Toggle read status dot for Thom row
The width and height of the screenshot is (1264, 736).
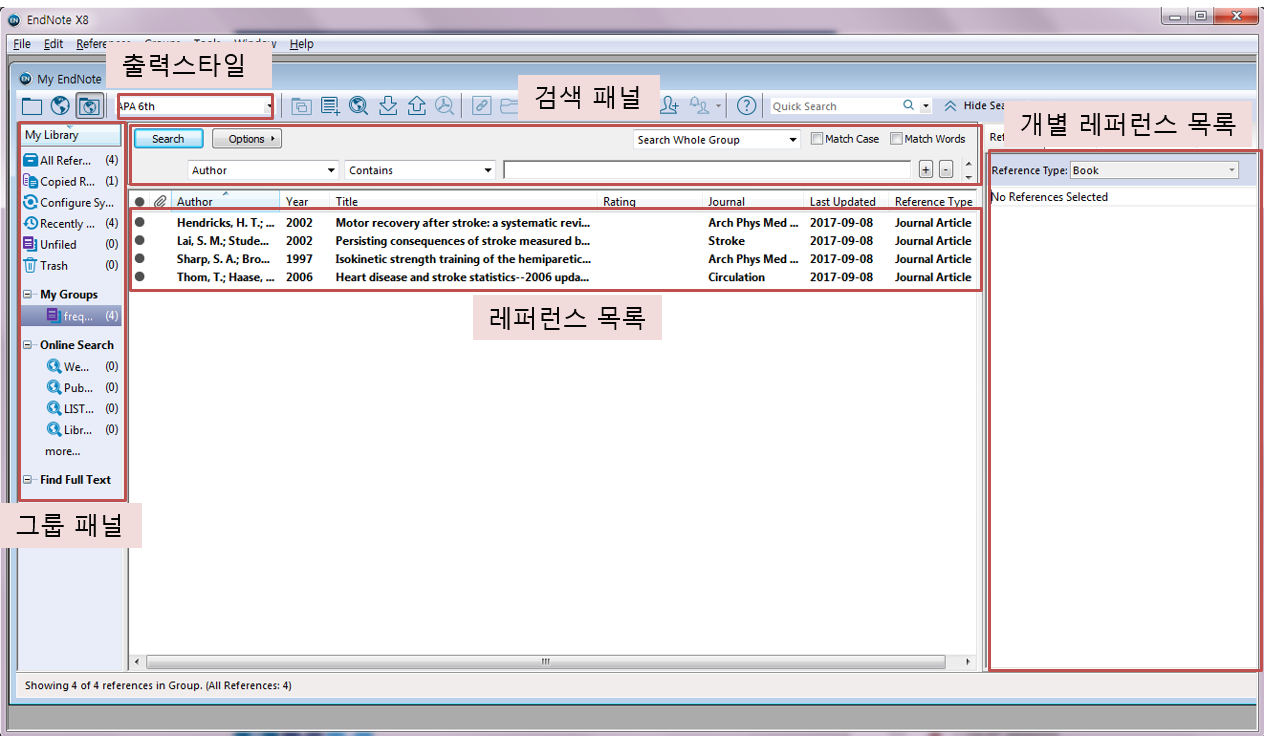140,276
